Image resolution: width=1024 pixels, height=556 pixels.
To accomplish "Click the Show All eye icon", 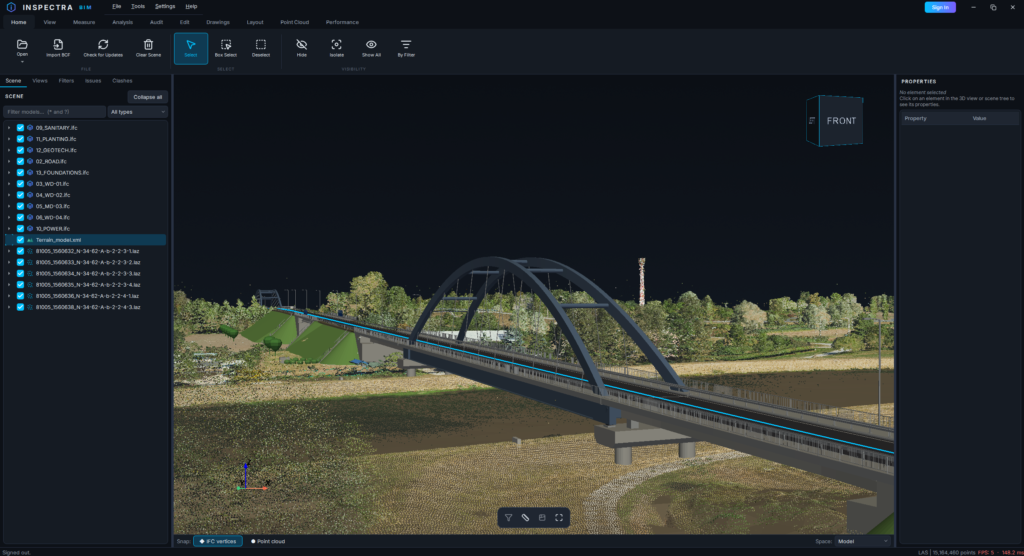I will pos(371,44).
